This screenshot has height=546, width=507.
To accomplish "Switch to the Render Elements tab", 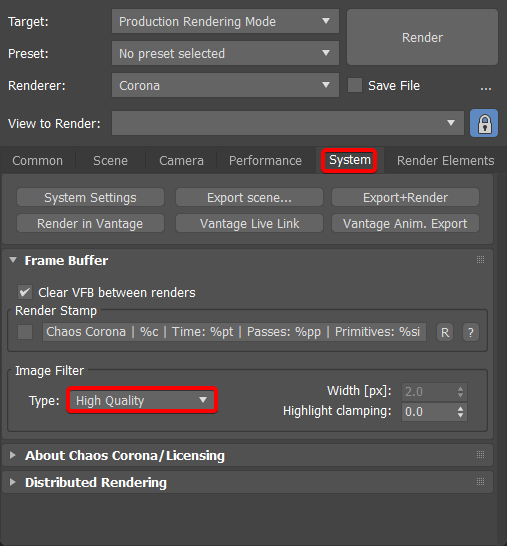I will coord(445,161).
